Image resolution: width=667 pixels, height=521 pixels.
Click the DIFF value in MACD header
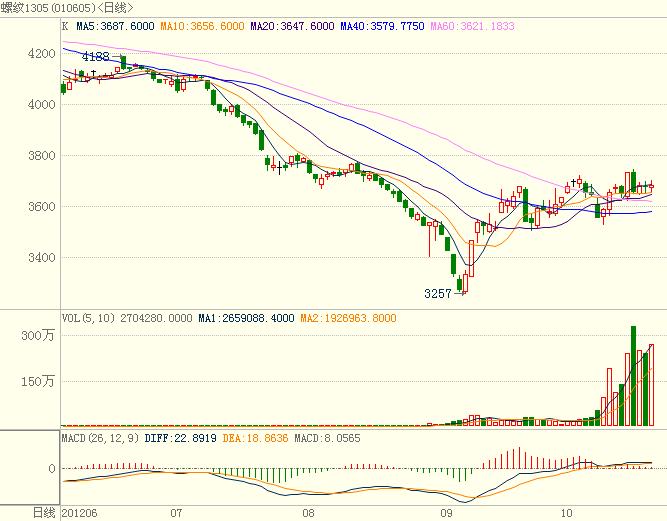(x=185, y=438)
